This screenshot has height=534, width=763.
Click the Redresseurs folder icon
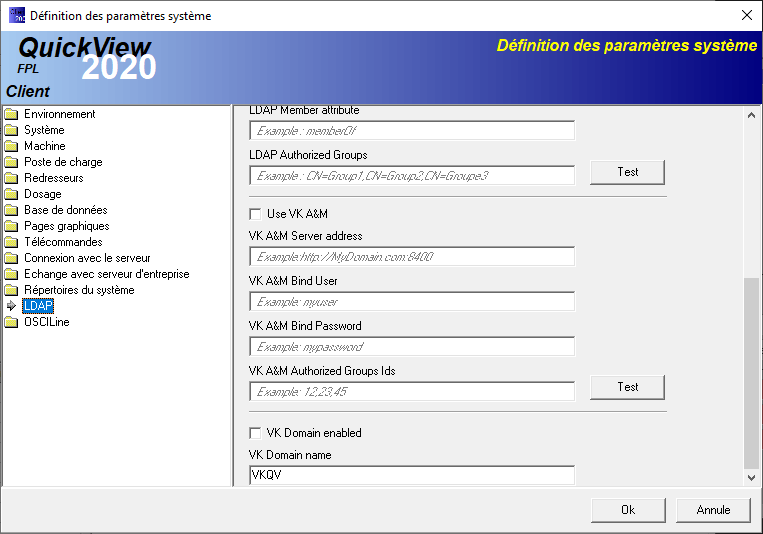[11, 178]
